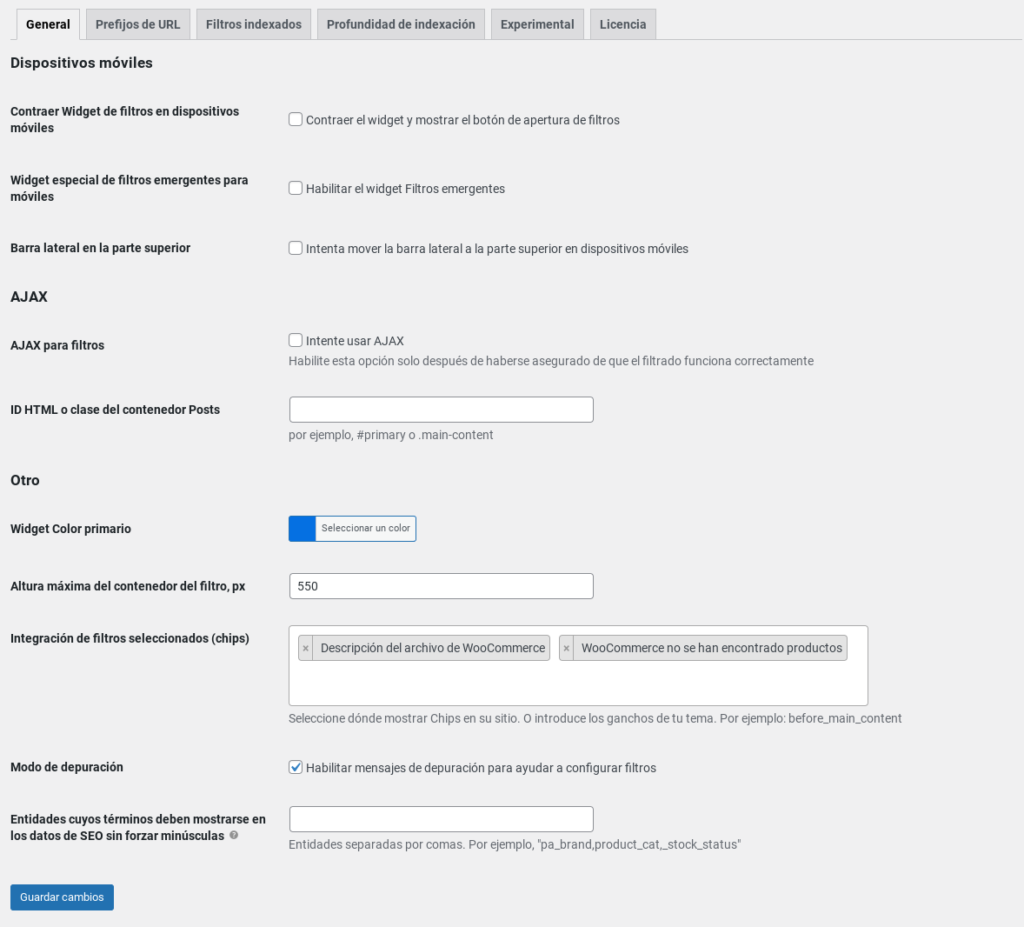Check Habilitar el widget Filtros emergentes

[x=296, y=188]
